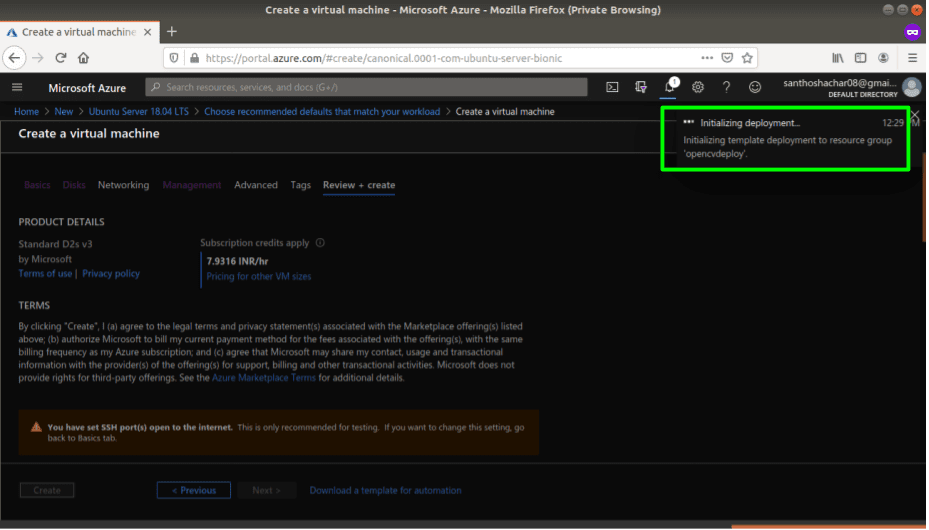Open Pricing for other VM sizes link
Viewport: 929px width, 530px height.
(x=258, y=277)
